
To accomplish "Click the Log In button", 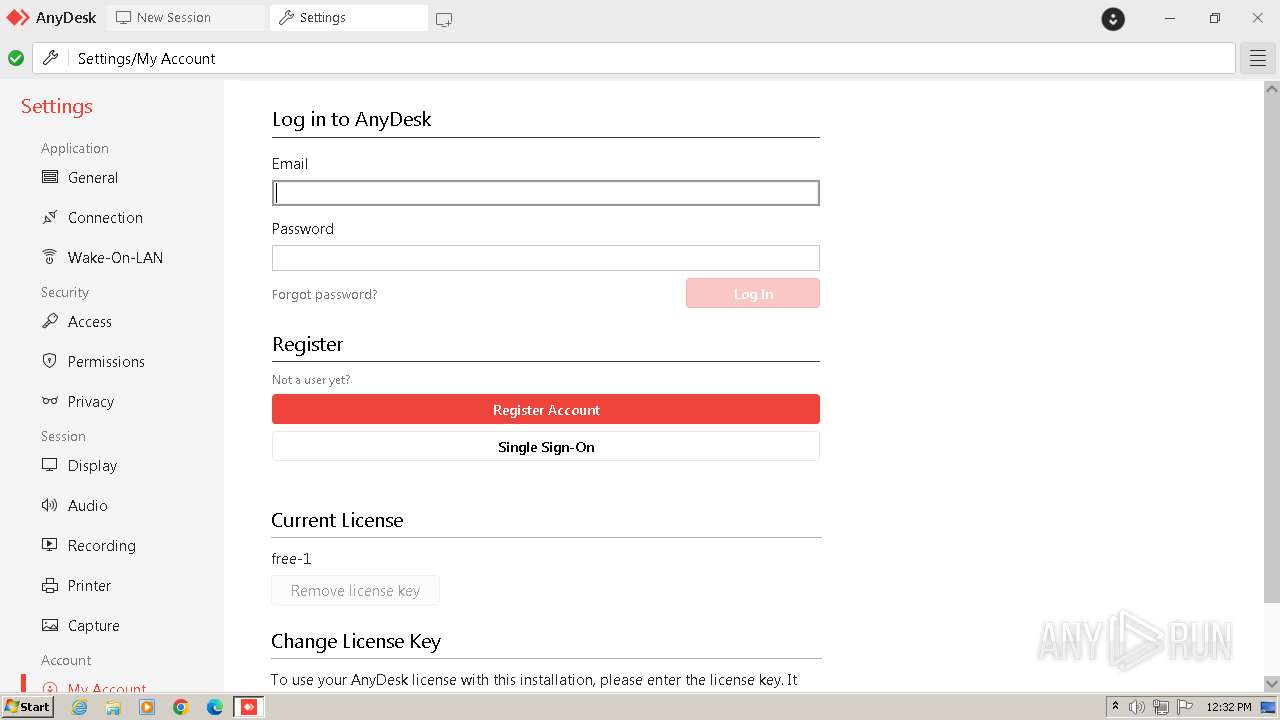I will pos(753,293).
